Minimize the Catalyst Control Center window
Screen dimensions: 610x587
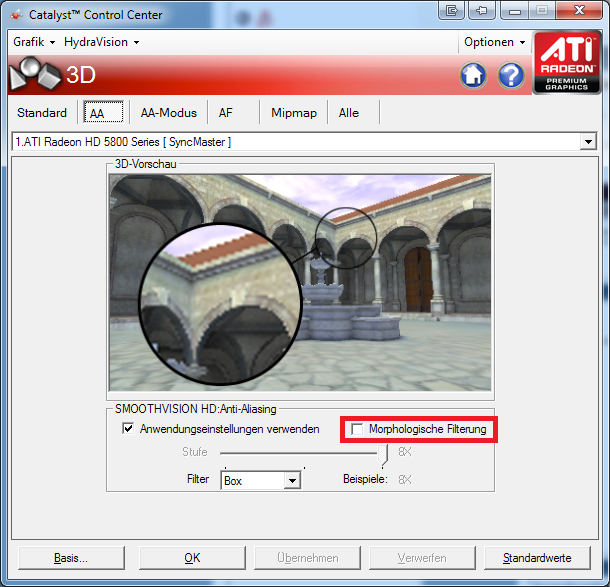coord(514,10)
